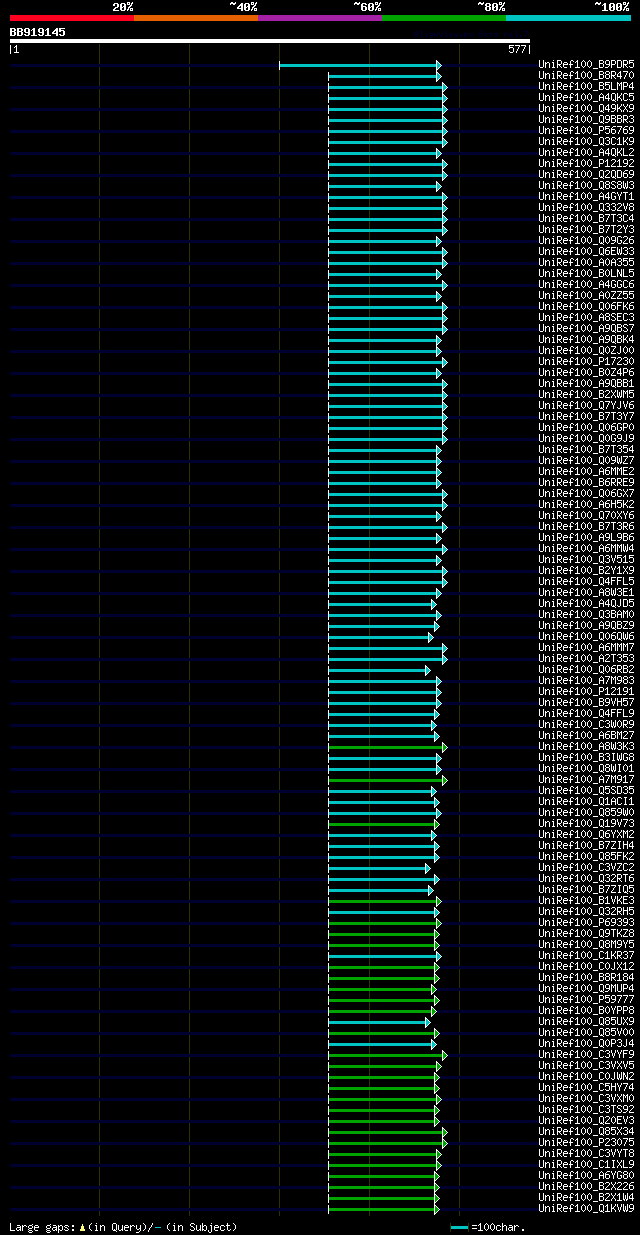Select hit label UniRef100_A4GGC6
The width and height of the screenshot is (640, 1235).
coord(586,284)
